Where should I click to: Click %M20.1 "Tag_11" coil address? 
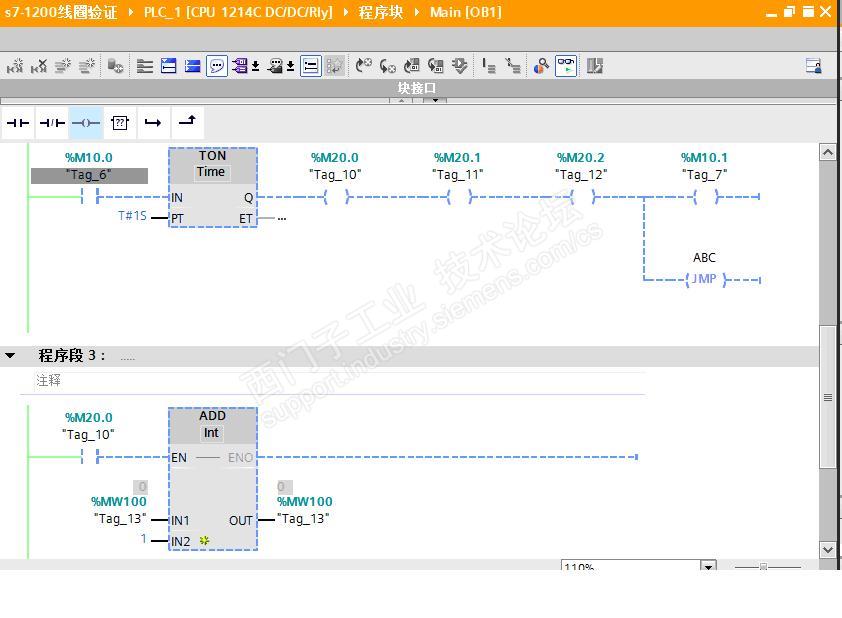coord(457,157)
